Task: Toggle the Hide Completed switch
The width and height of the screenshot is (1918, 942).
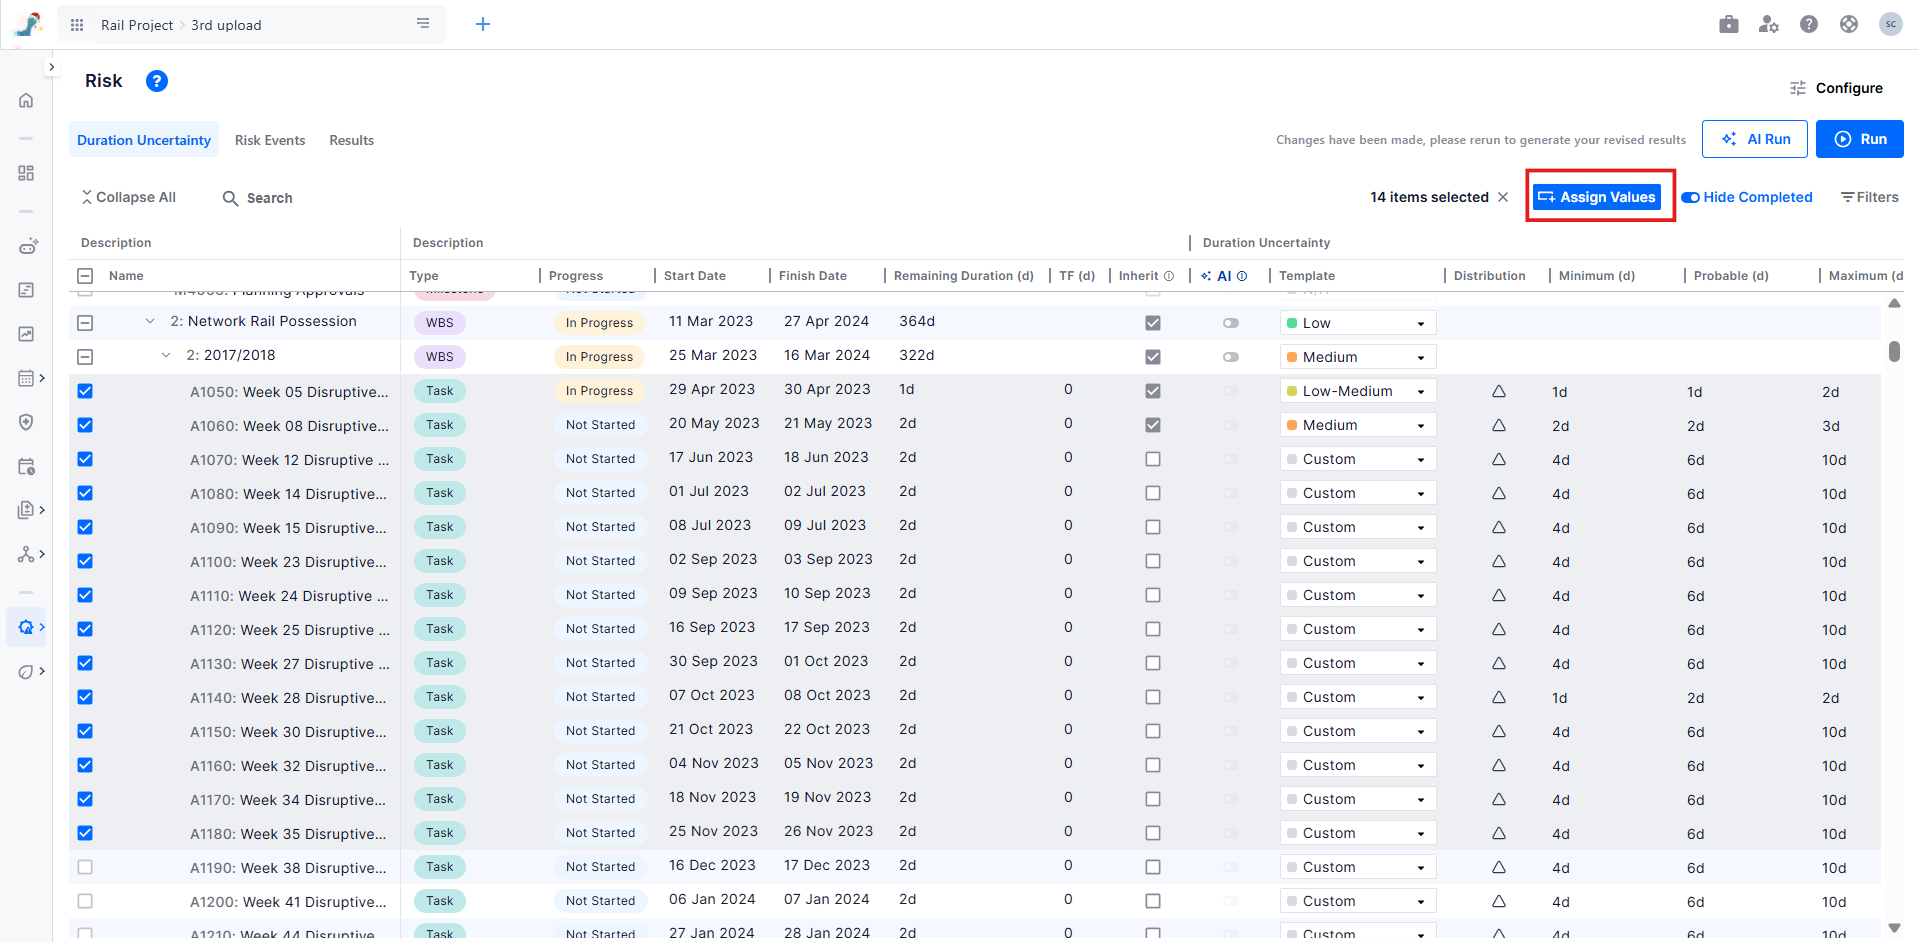Action: [1690, 197]
